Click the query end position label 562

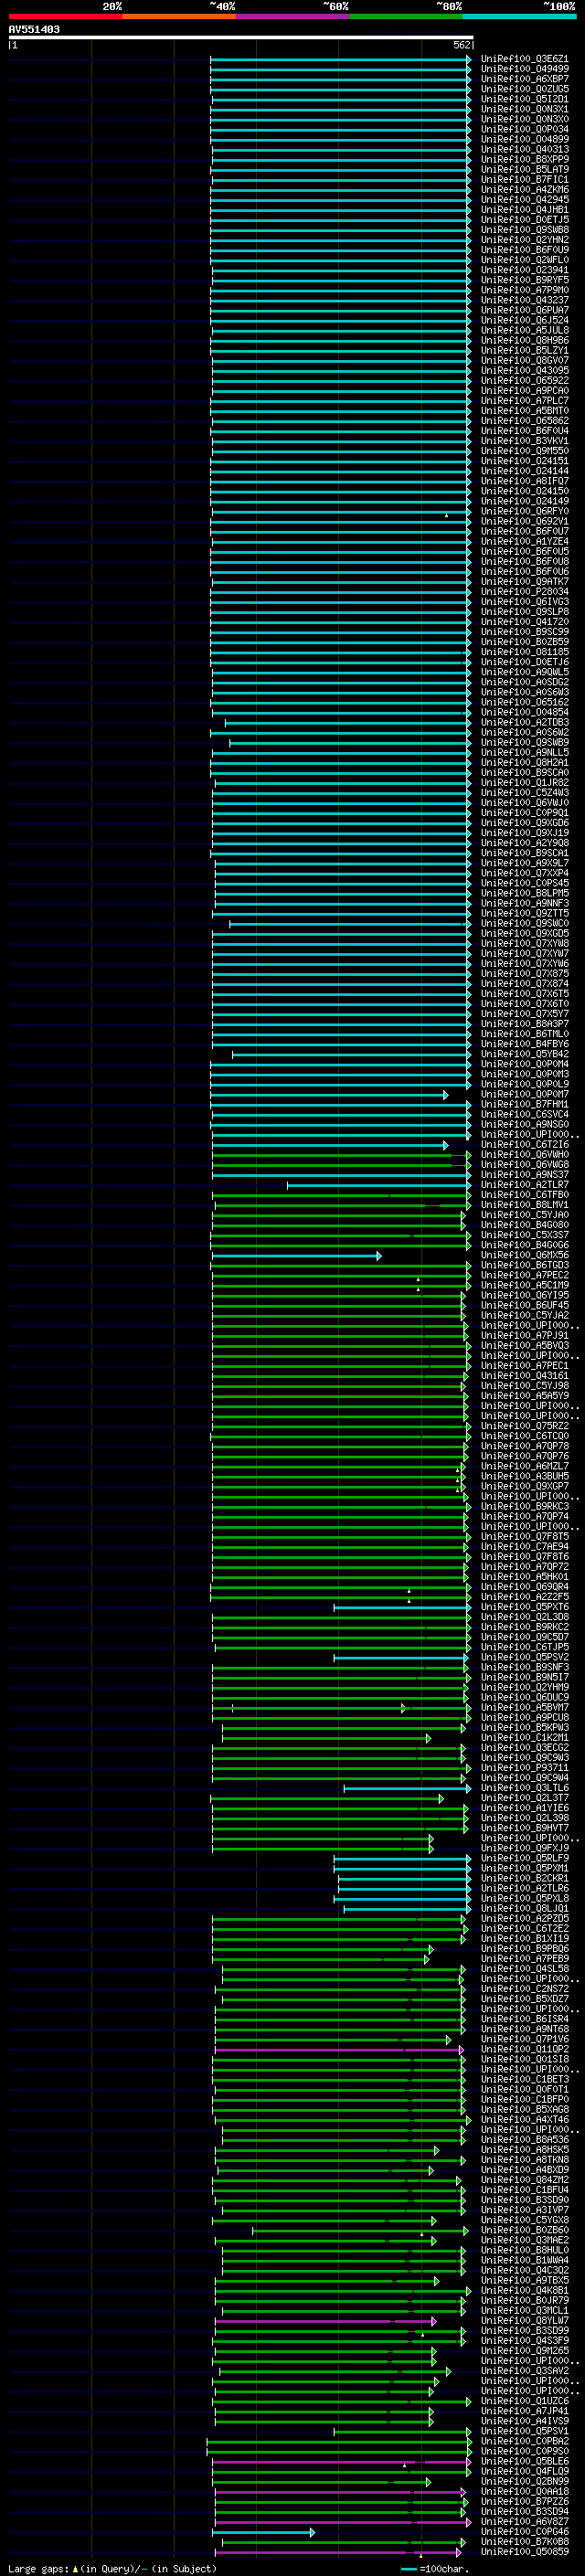(462, 45)
